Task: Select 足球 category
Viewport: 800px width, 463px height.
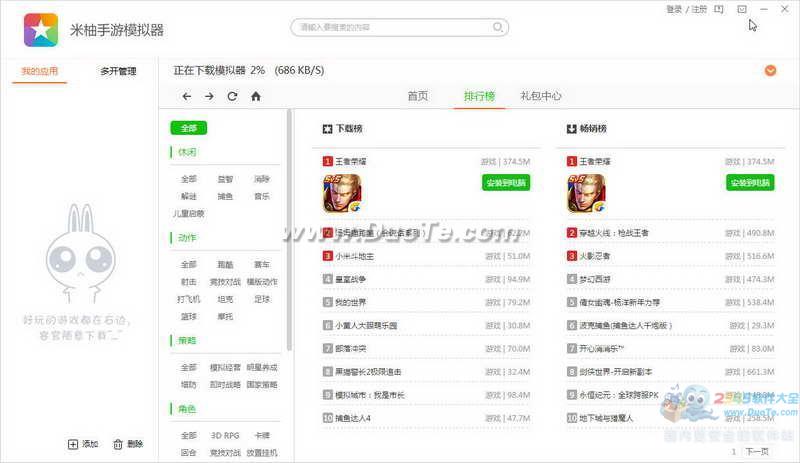Action: click(262, 299)
